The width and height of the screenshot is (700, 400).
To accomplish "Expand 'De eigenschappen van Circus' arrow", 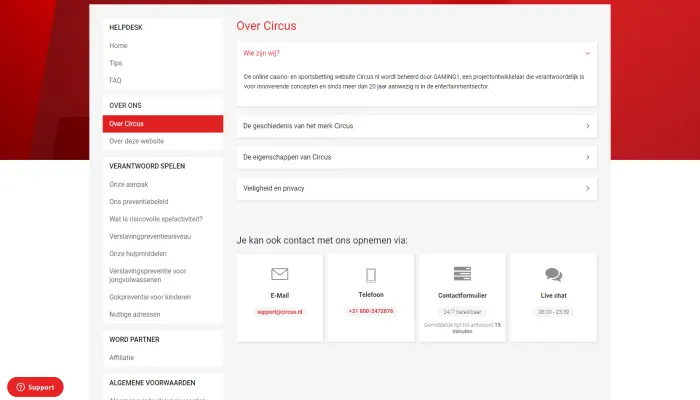I will point(588,157).
